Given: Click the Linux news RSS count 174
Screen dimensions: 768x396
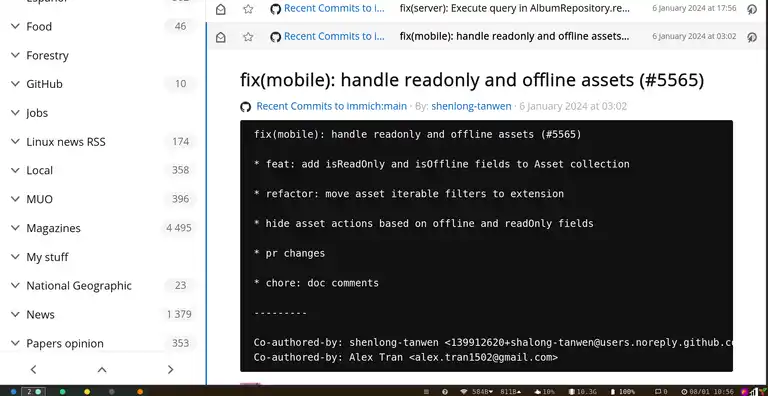Looking at the screenshot, I should click(x=180, y=142).
